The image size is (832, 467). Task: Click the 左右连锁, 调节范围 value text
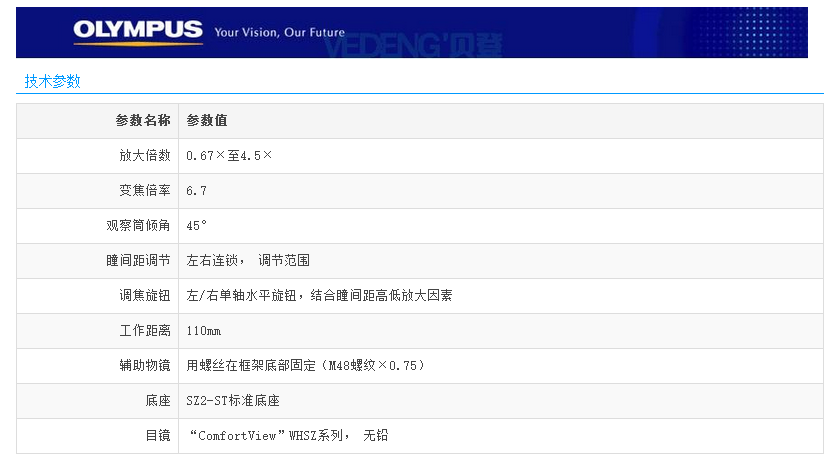248,261
